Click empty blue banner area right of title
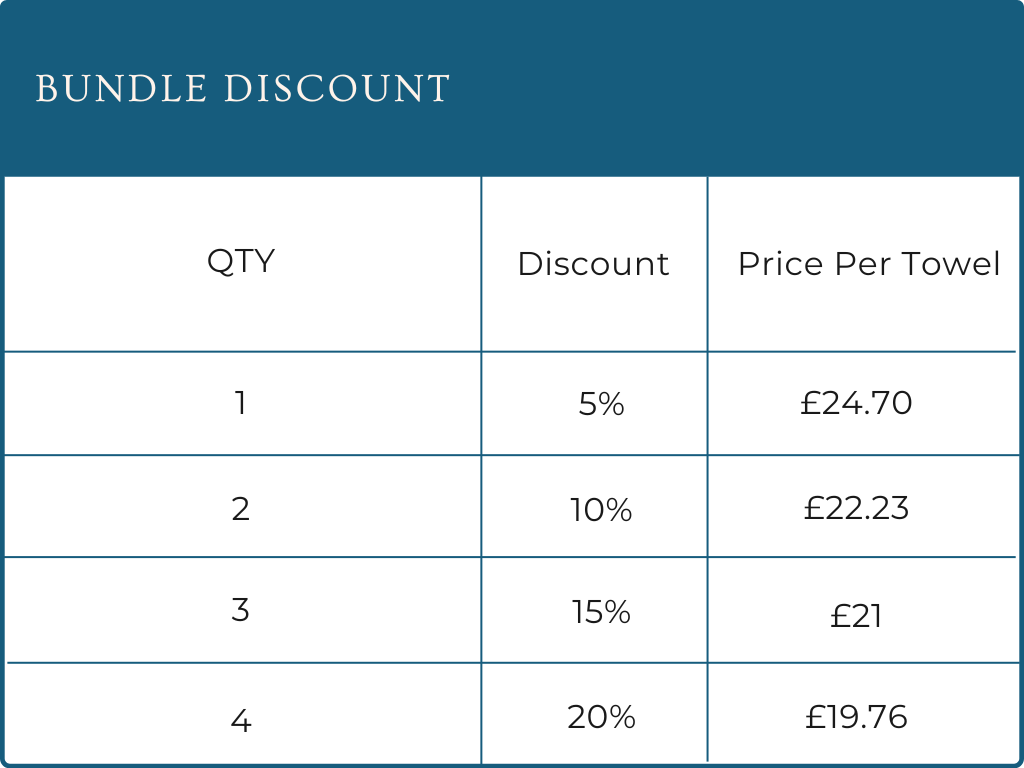 pyautogui.click(x=740, y=89)
